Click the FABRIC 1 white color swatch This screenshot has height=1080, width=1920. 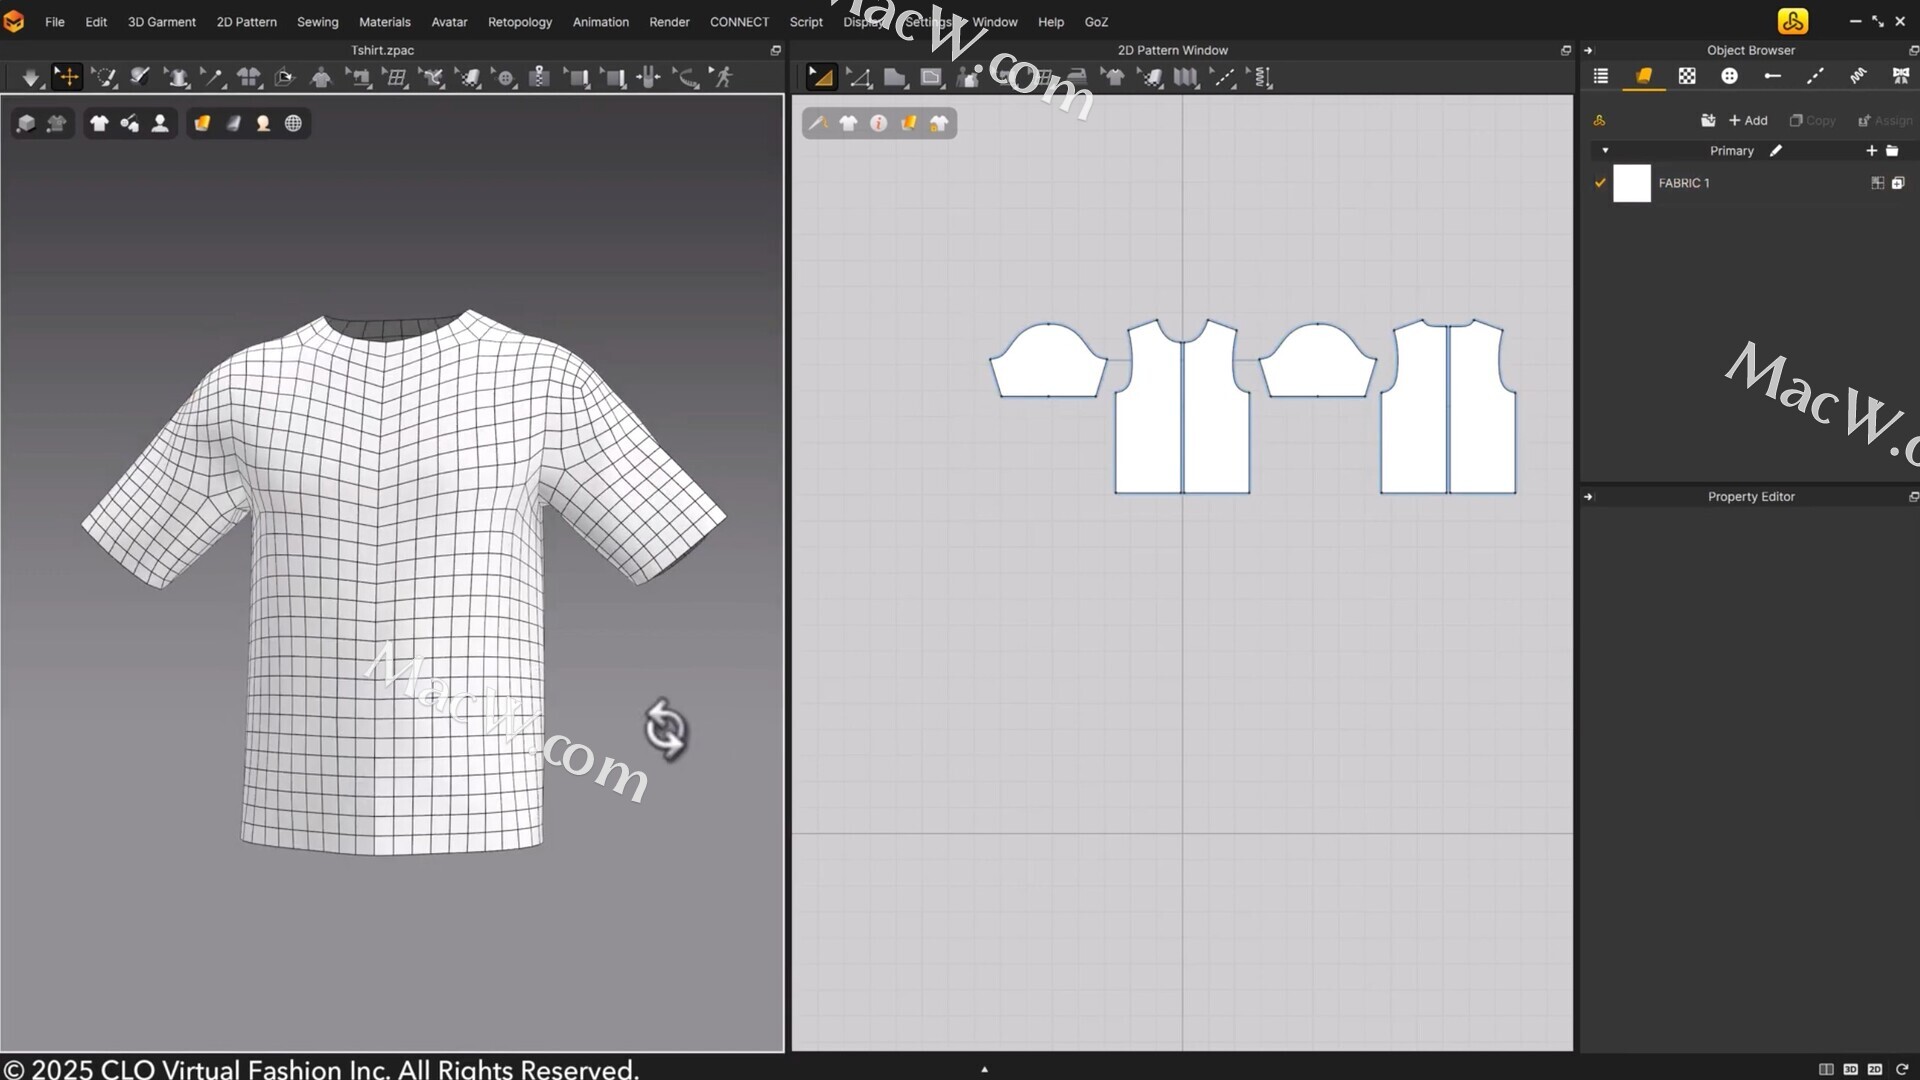pos(1632,183)
